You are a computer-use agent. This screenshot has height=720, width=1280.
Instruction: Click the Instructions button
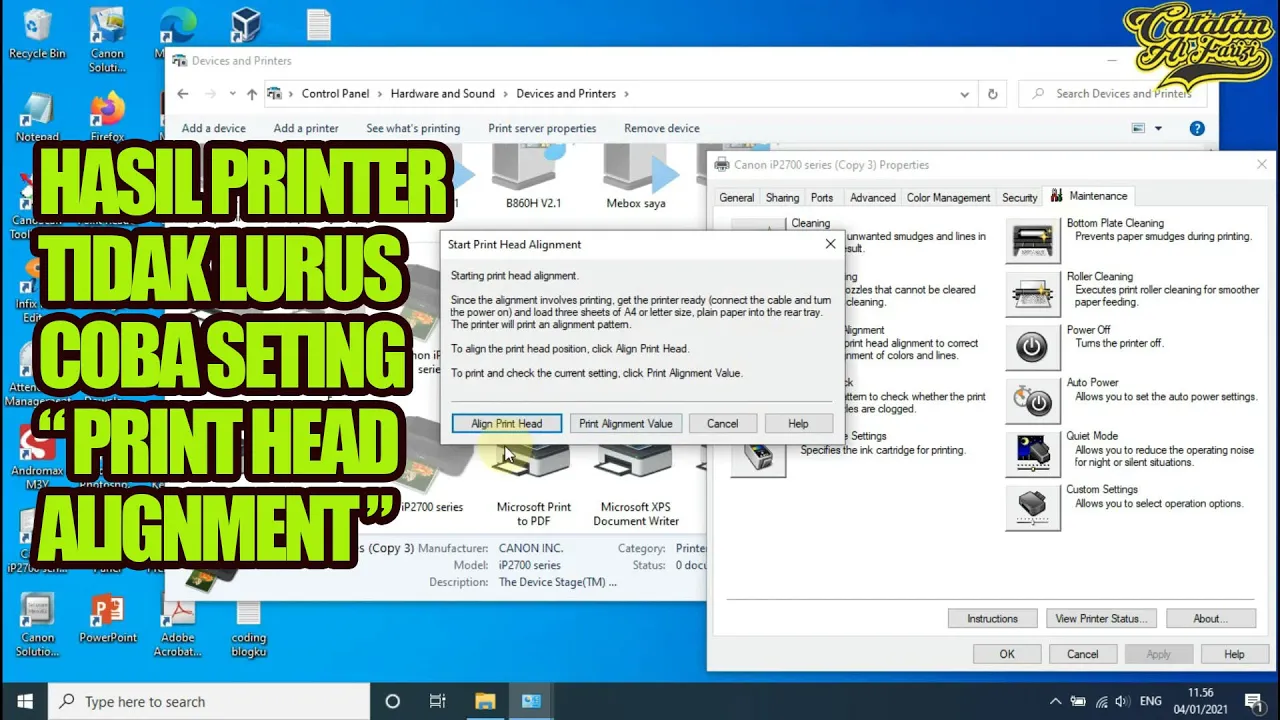point(992,619)
